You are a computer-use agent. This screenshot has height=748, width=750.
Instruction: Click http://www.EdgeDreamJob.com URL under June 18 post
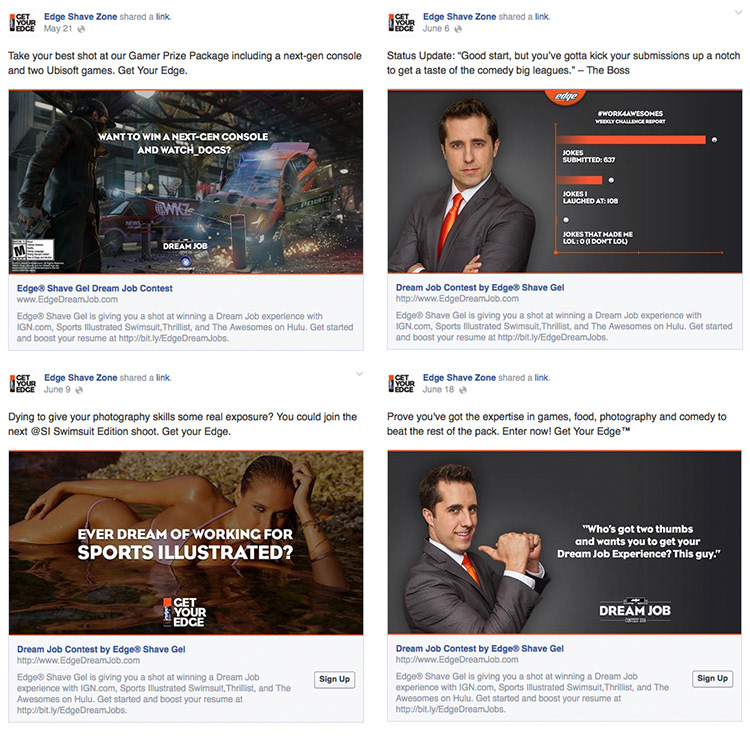click(457, 660)
